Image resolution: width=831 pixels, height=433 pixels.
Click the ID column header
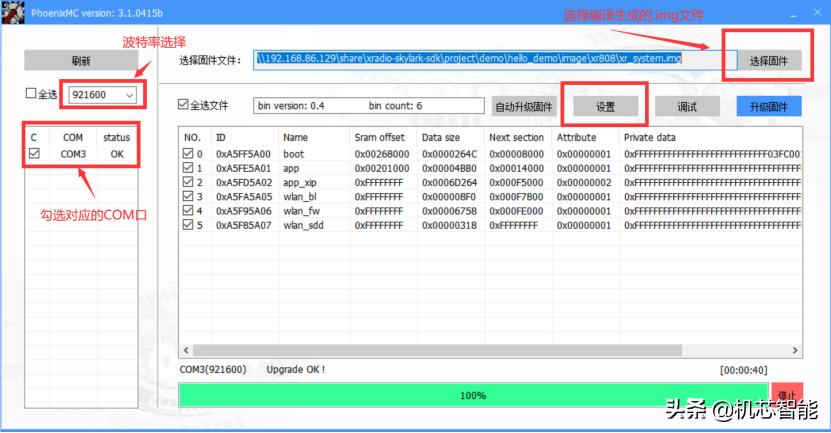(221, 138)
